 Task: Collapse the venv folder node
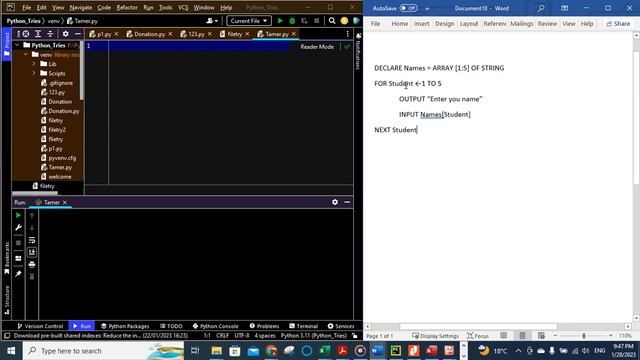coord(26,55)
